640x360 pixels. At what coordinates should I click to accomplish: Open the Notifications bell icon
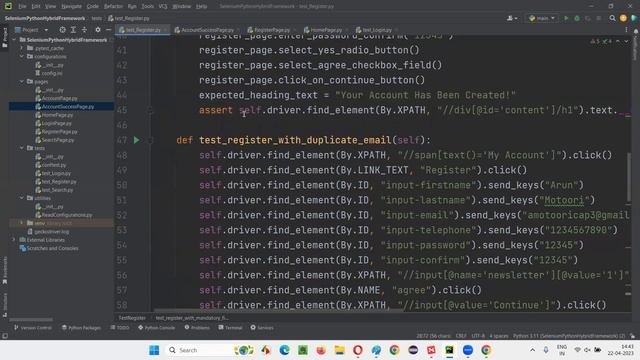point(636,31)
